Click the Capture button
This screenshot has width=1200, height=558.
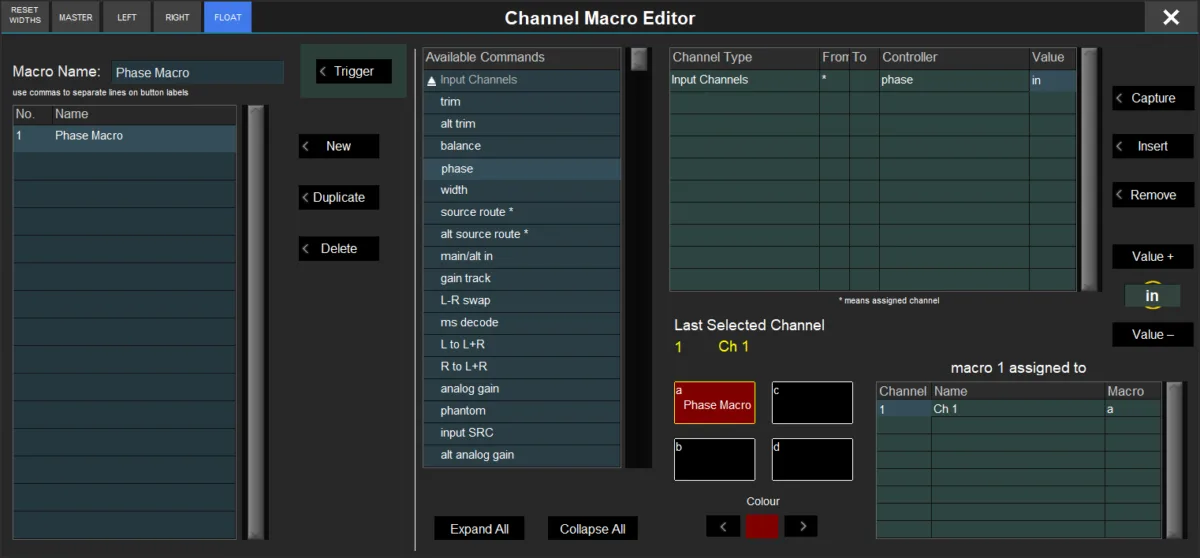click(1153, 98)
